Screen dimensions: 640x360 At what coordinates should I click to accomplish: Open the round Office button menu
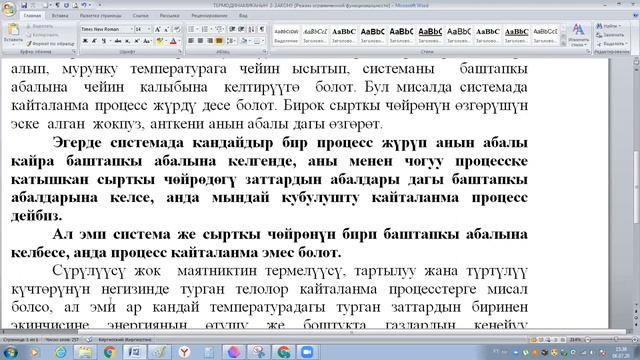click(x=9, y=9)
